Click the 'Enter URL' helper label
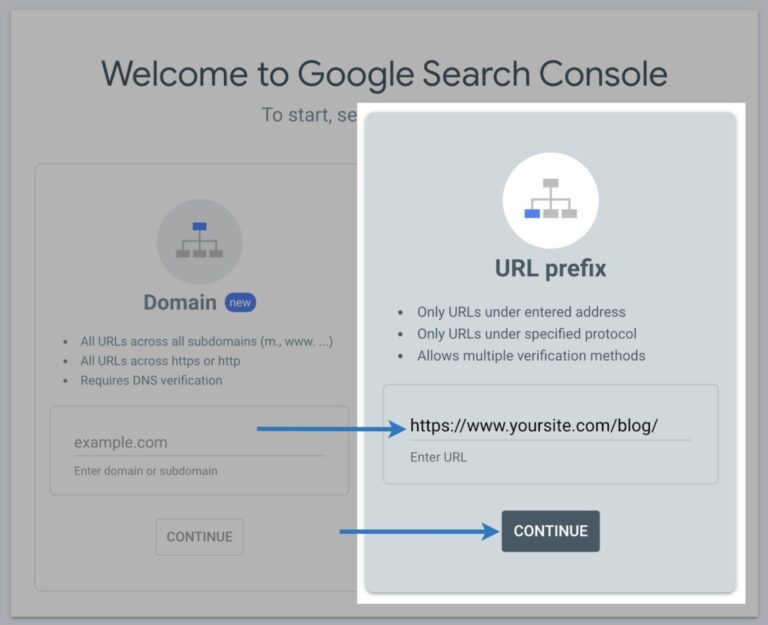Image resolution: width=768 pixels, height=625 pixels. (x=438, y=457)
